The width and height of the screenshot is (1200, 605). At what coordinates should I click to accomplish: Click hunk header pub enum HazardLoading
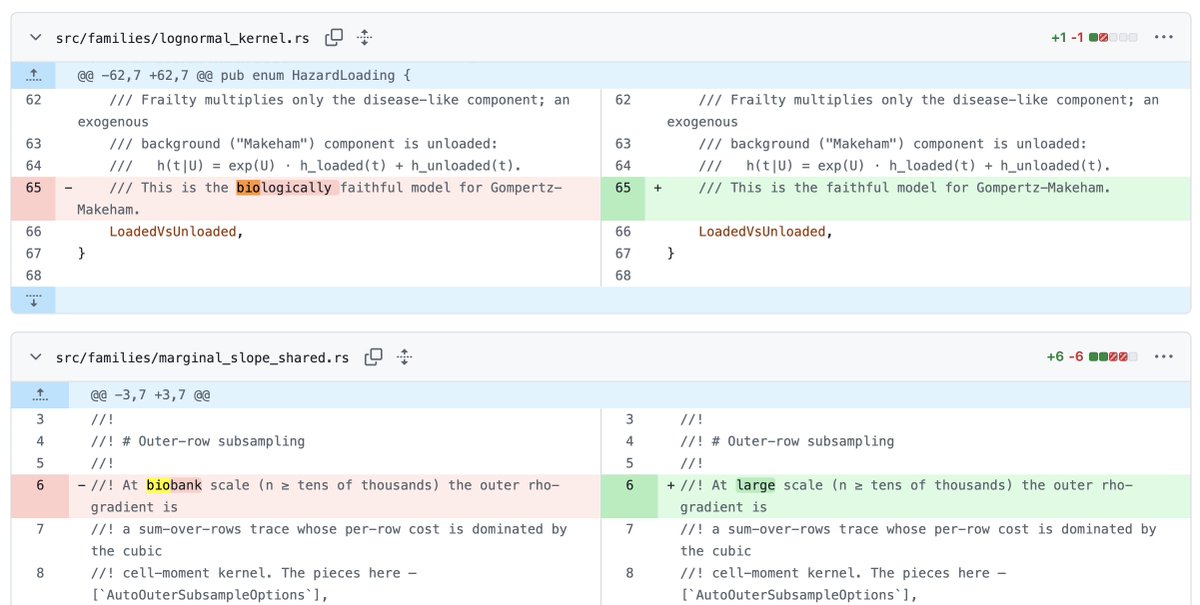click(x=244, y=75)
